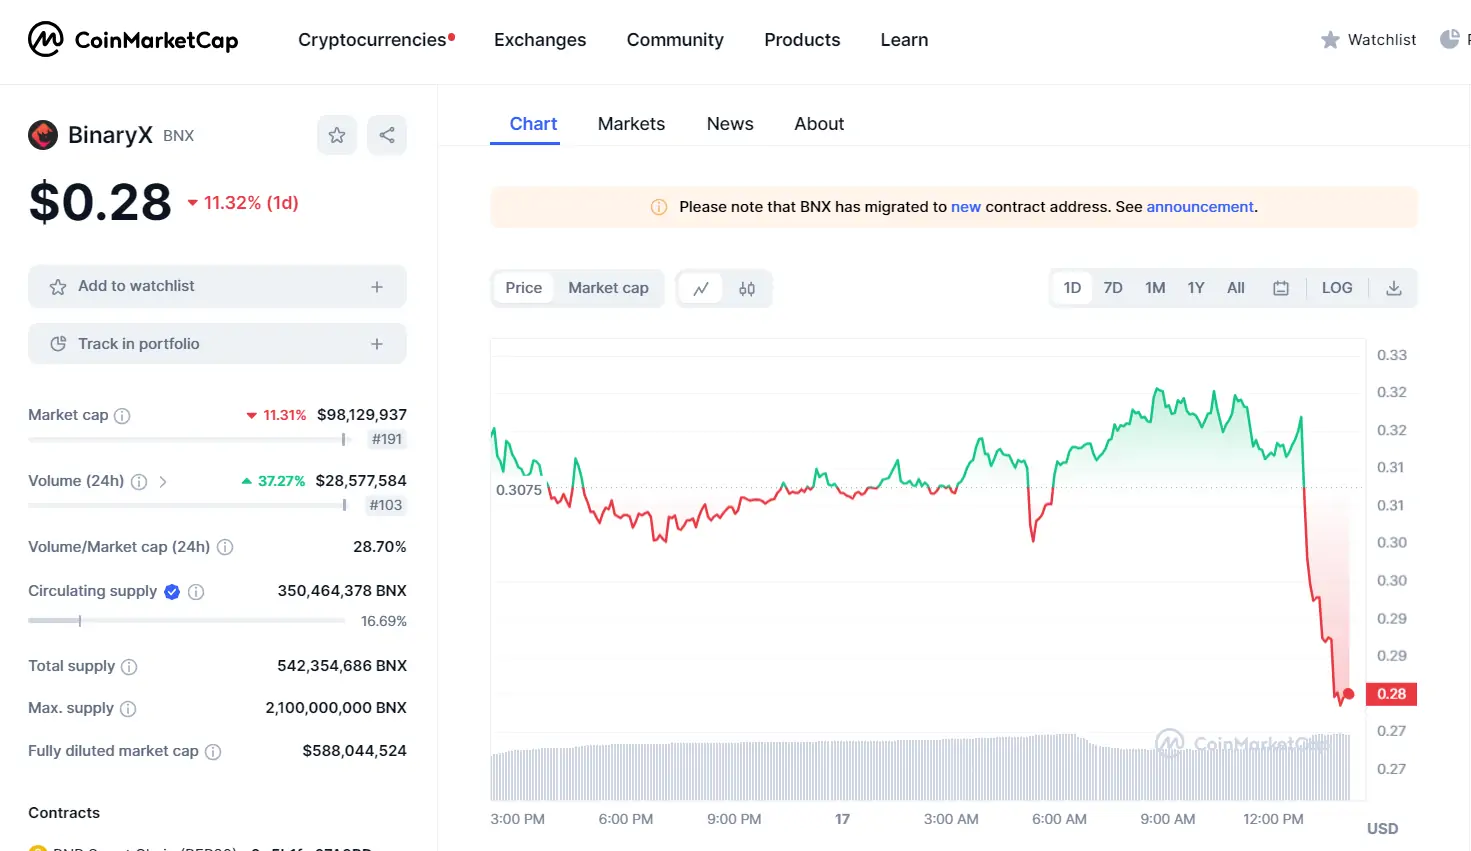1471x851 pixels.
Task: Open the Total supply info icon
Action: (129, 667)
